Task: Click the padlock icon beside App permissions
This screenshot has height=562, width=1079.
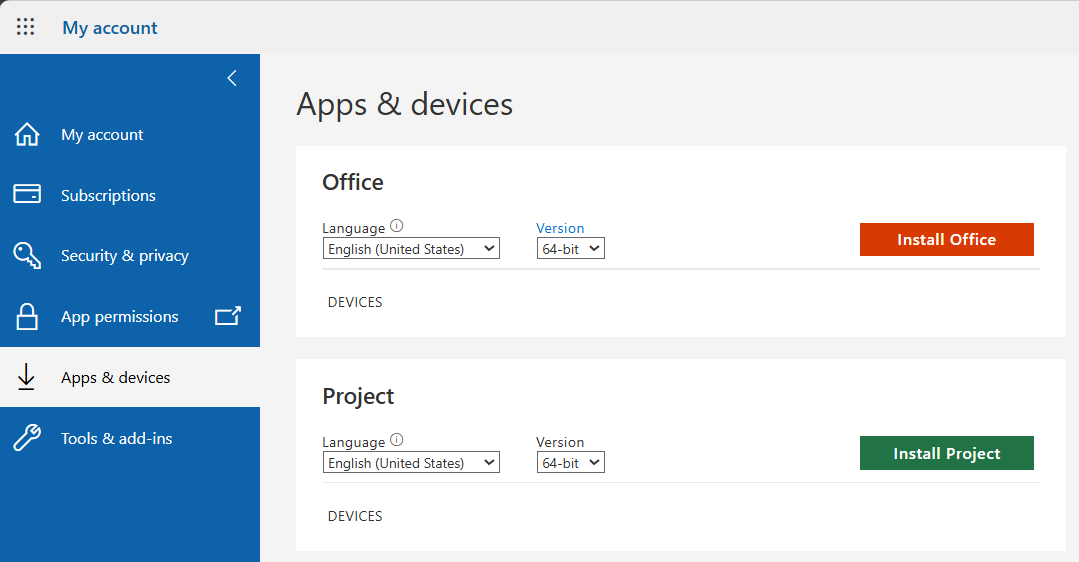Action: 27,316
